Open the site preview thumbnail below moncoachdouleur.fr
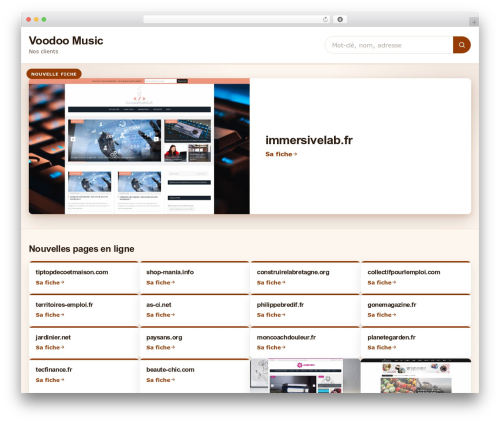 [305, 376]
